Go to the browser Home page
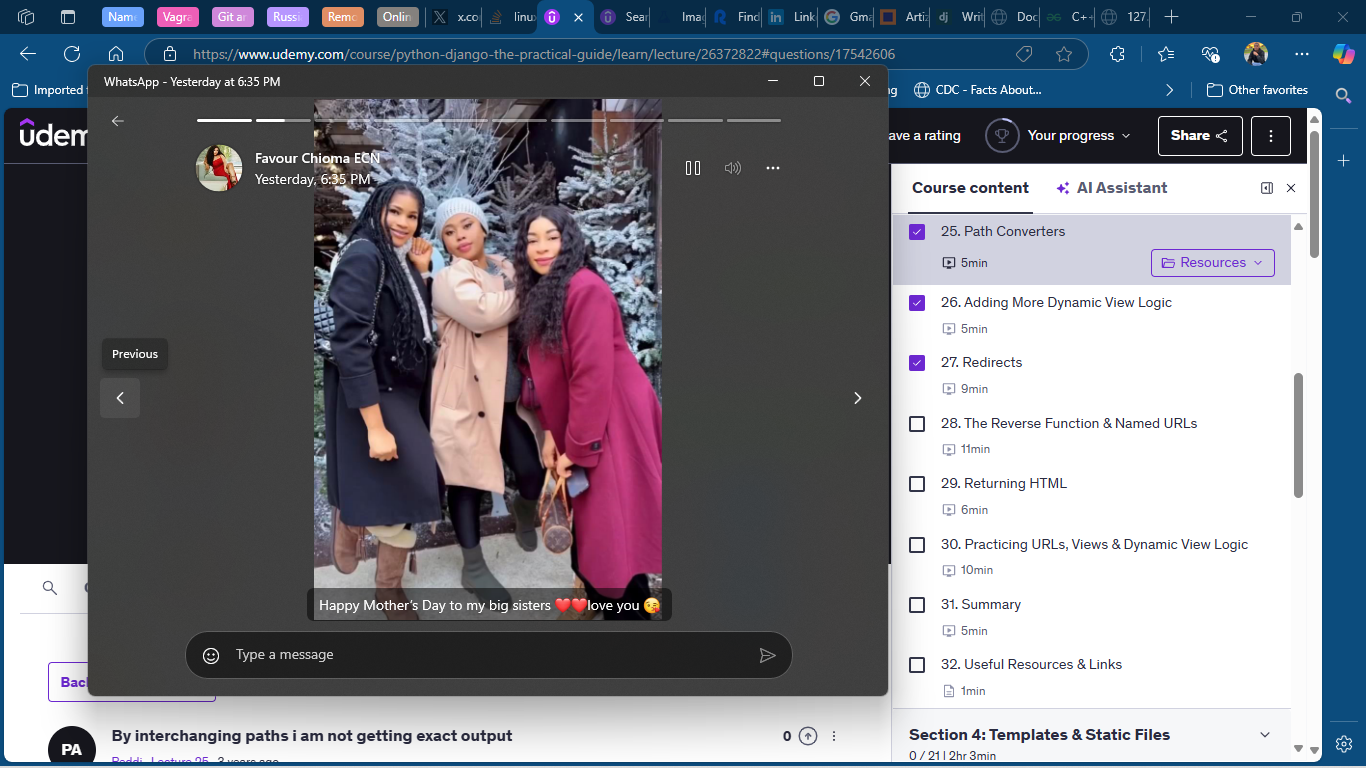 point(116,54)
